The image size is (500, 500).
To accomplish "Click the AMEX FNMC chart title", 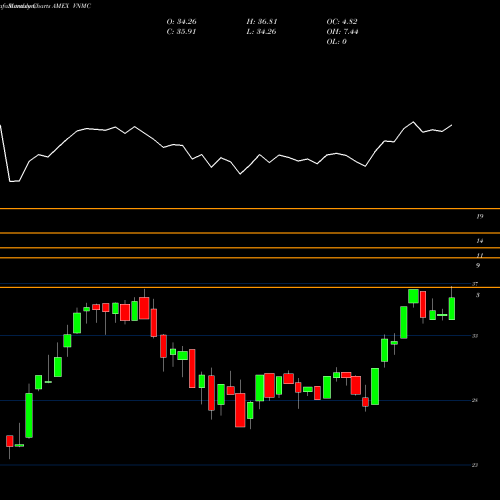I will (x=71, y=6).
